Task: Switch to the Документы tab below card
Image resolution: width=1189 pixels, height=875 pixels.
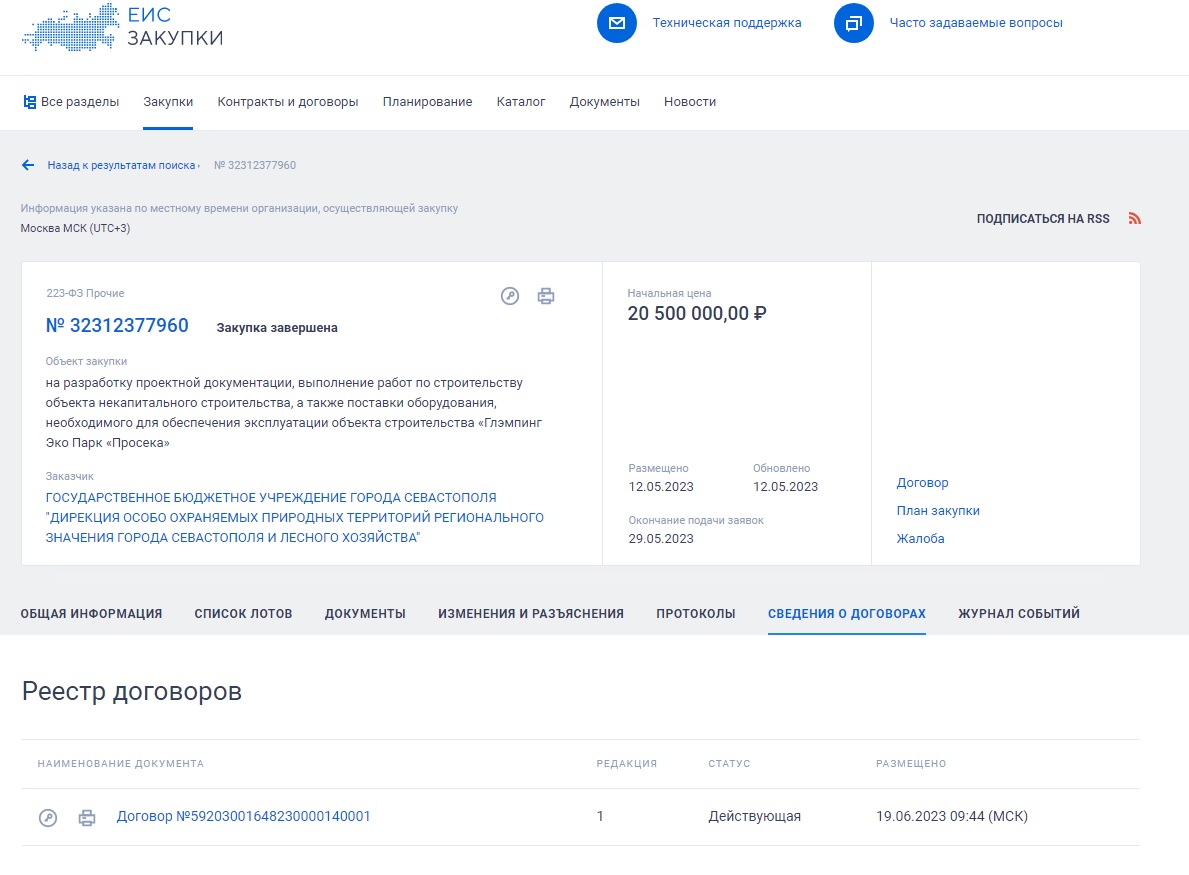Action: [x=365, y=614]
